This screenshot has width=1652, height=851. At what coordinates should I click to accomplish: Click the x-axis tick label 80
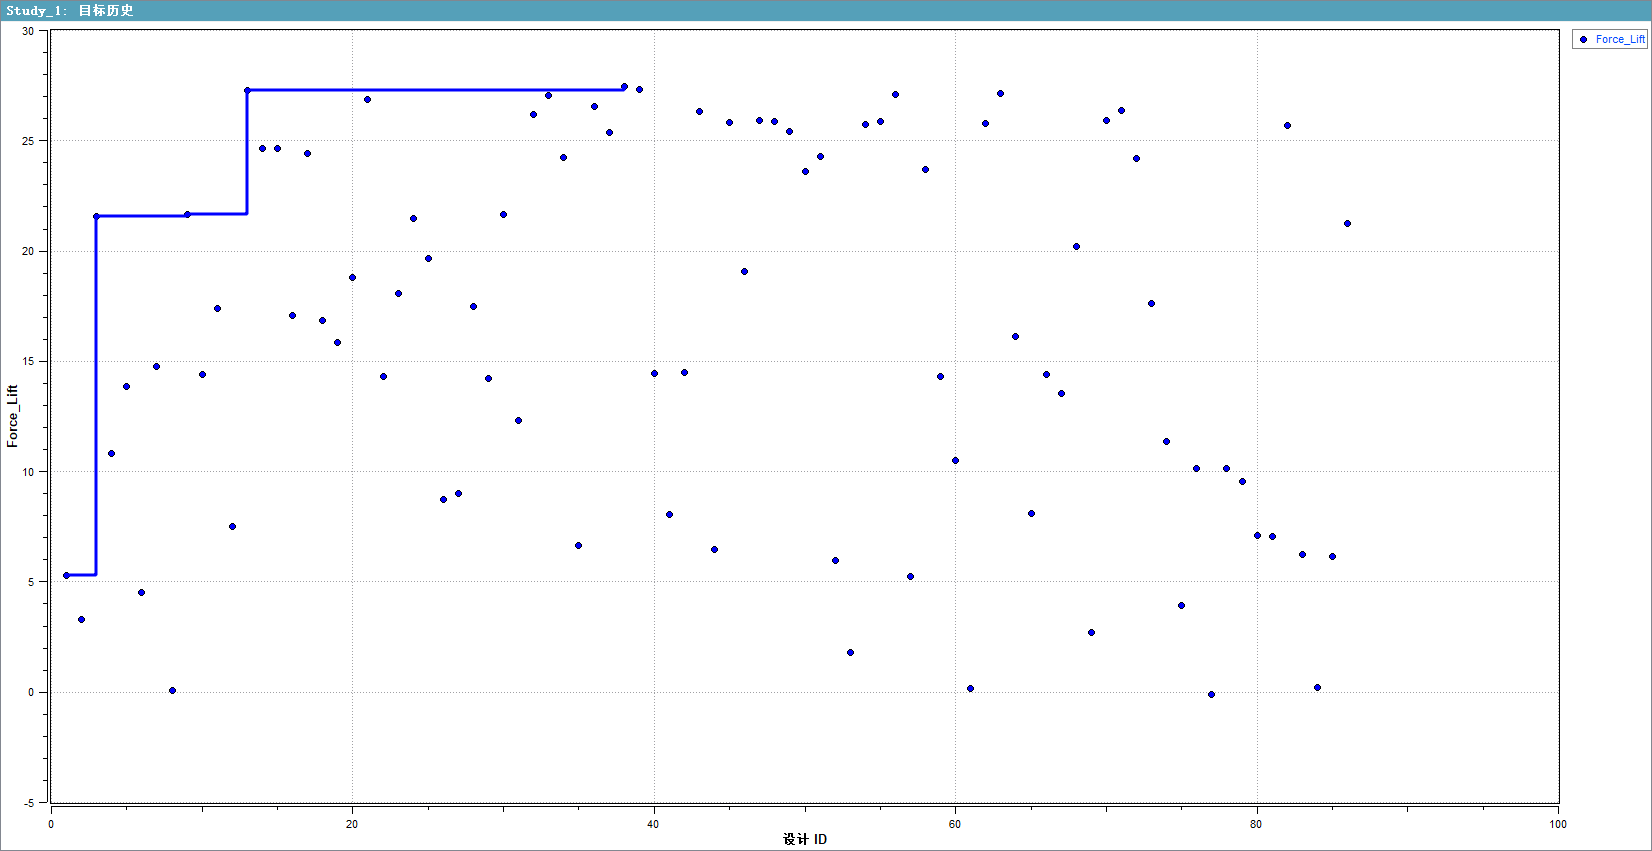pos(1257,824)
